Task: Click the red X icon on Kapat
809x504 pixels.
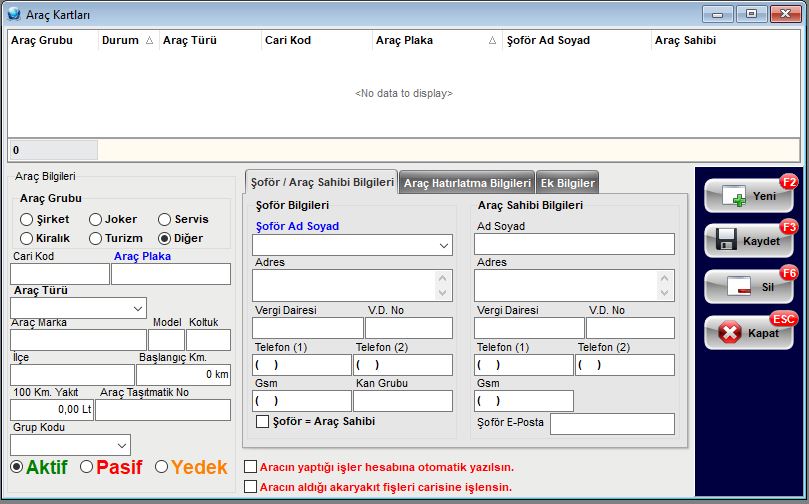Action: (x=729, y=333)
